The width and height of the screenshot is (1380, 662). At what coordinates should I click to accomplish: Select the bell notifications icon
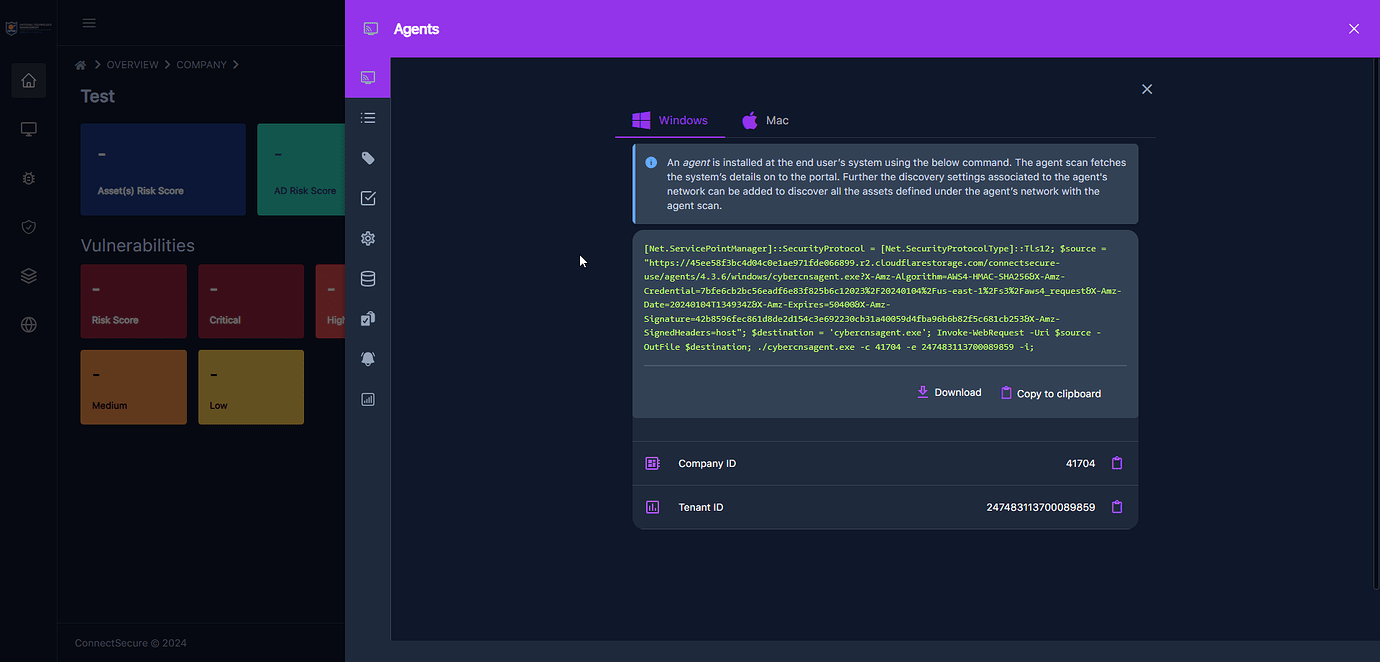[x=368, y=358]
